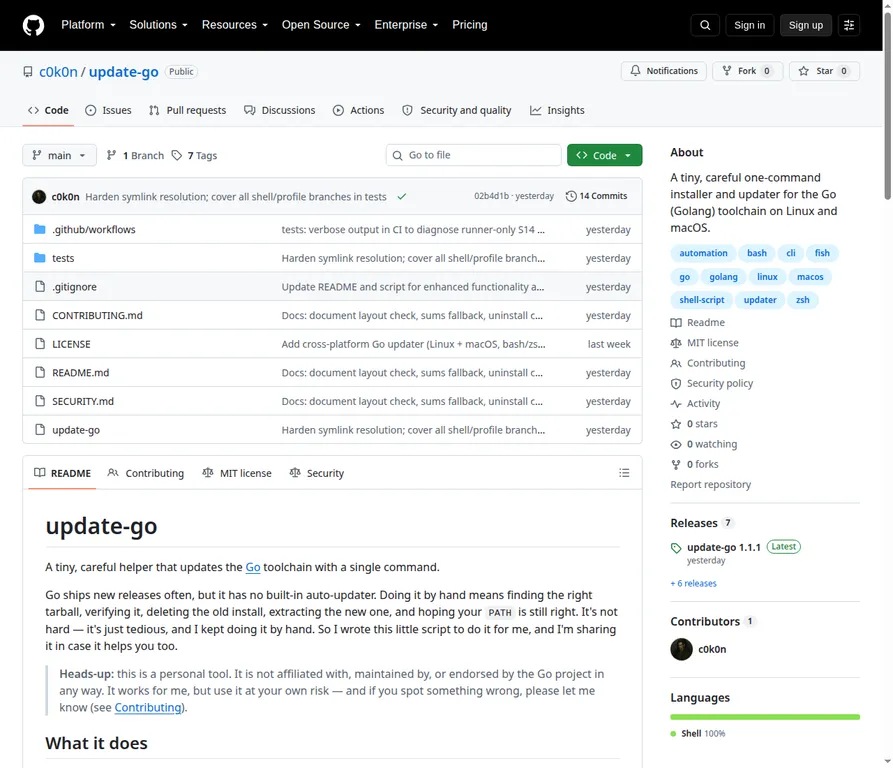Open the green Code dropdown
Screen dimensions: 893x768
pos(604,155)
